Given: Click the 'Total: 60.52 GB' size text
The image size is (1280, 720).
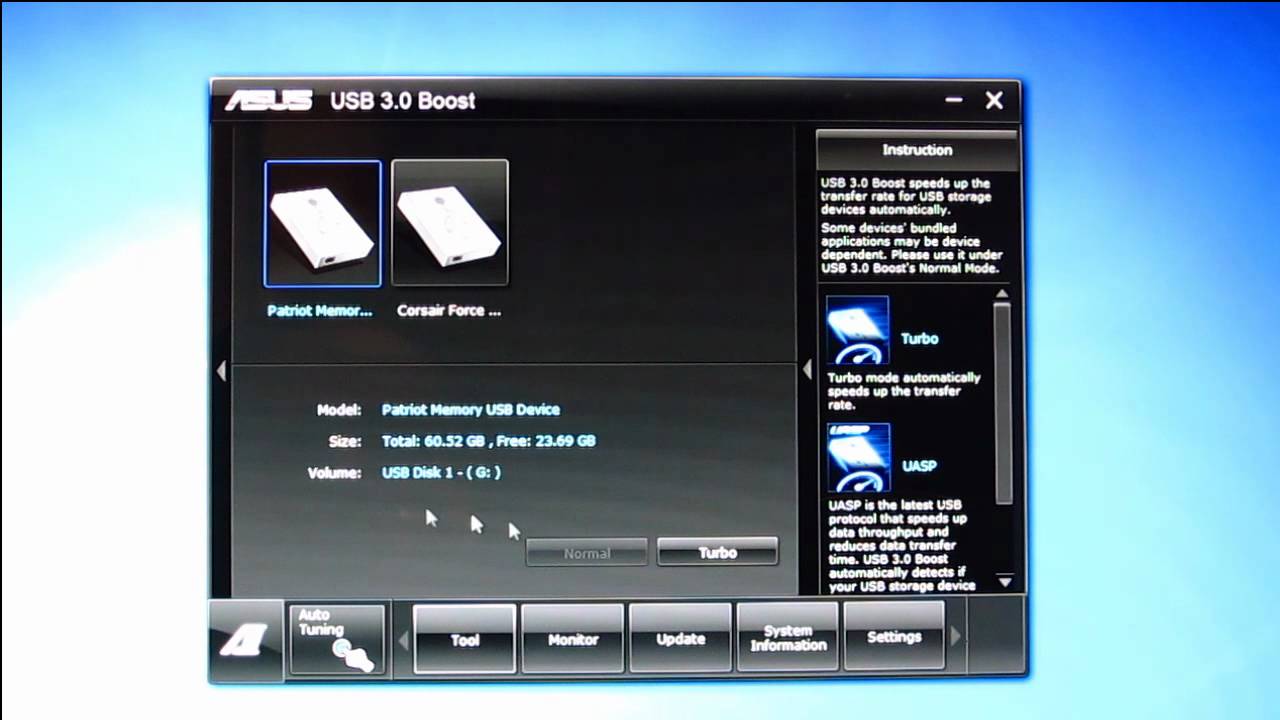Looking at the screenshot, I should [433, 441].
